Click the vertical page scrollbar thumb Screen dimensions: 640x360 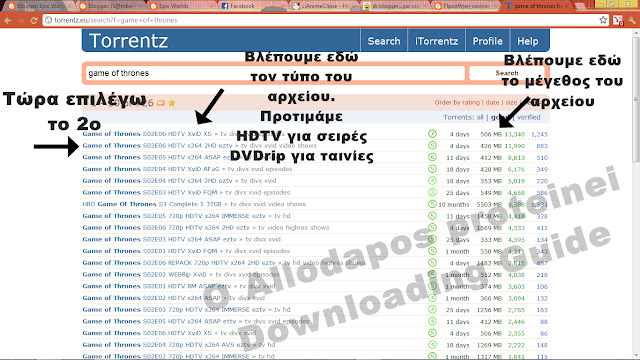coord(636,100)
